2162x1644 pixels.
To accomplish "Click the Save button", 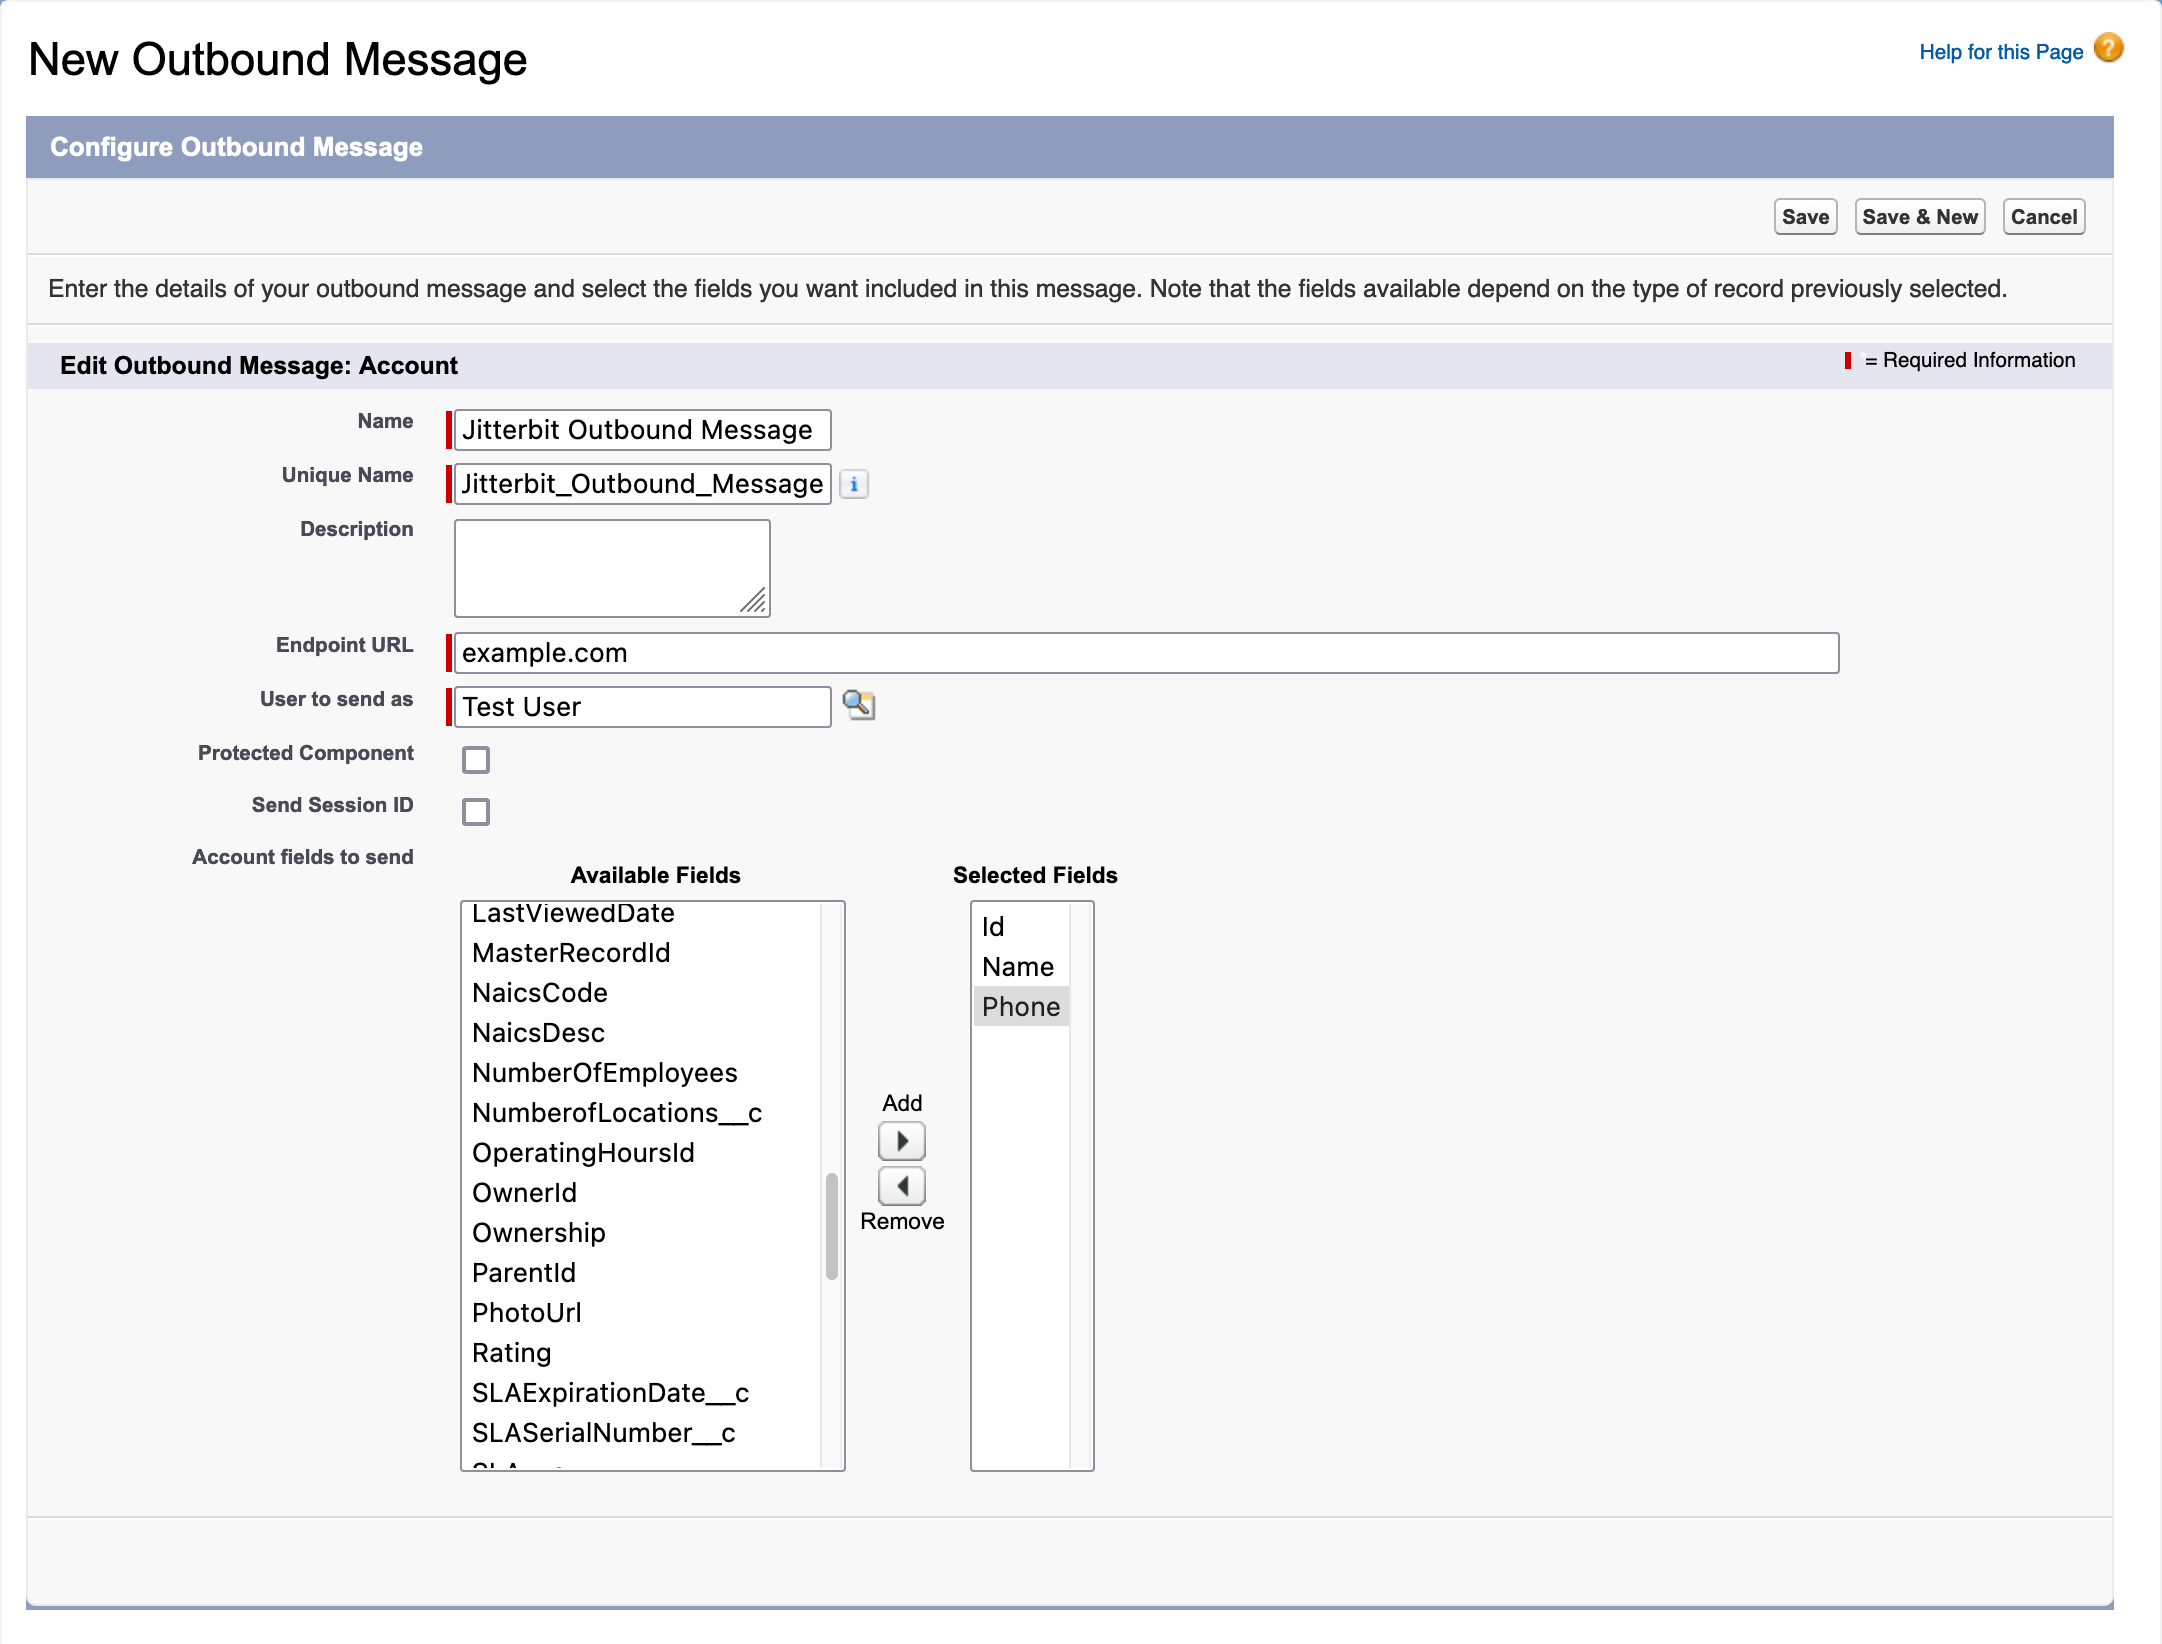I will click(x=1804, y=216).
